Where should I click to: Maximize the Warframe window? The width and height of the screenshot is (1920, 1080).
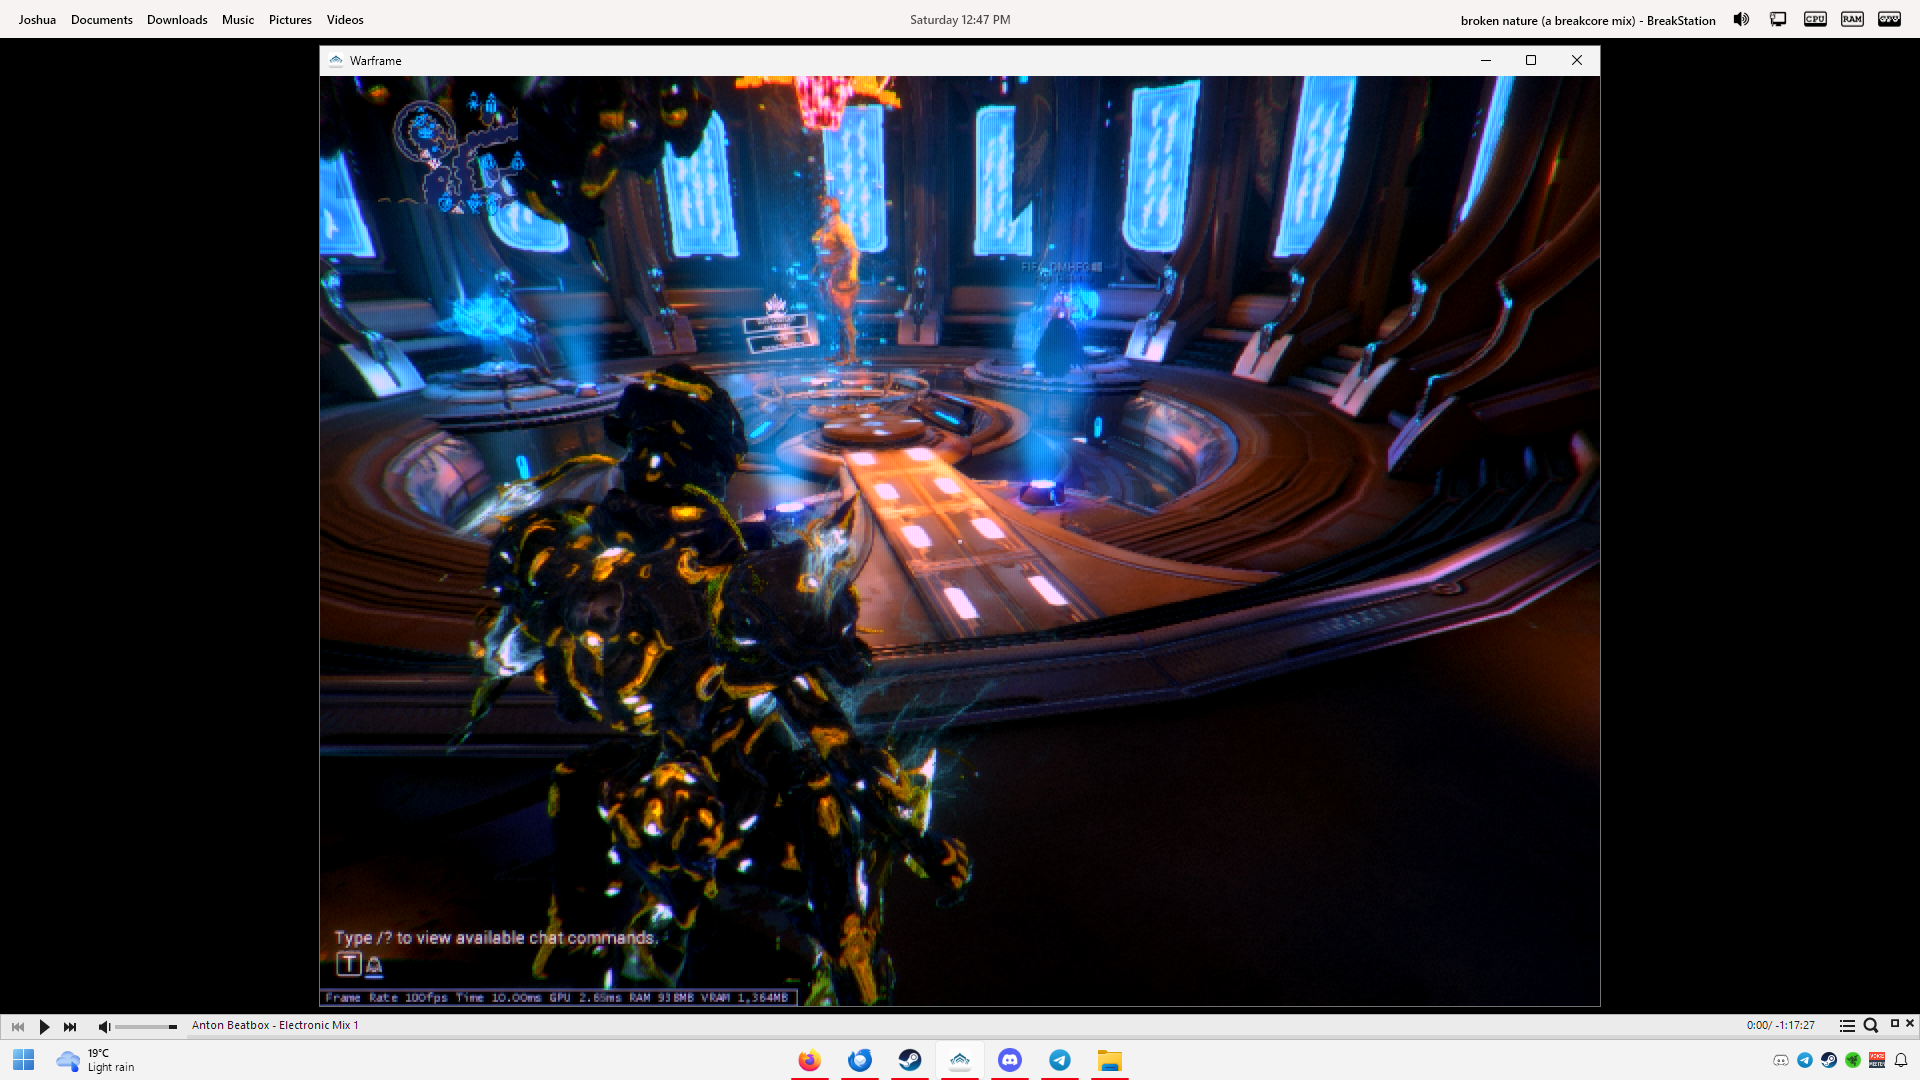pyautogui.click(x=1531, y=60)
